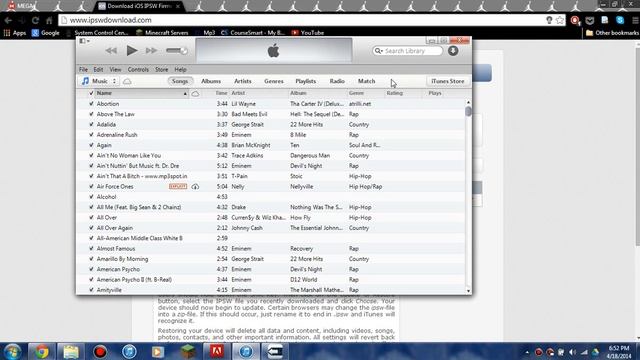Open Google Chrome from the taskbar
The width and height of the screenshot is (640, 360).
click(x=41, y=351)
